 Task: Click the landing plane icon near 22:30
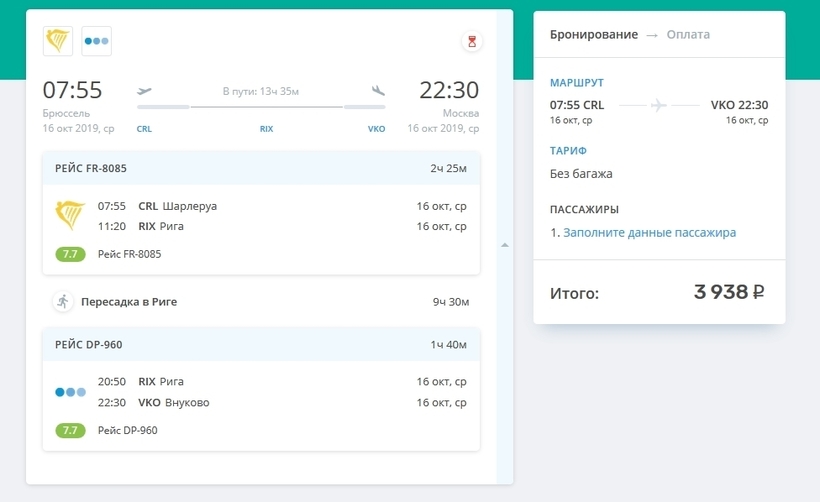(x=378, y=90)
